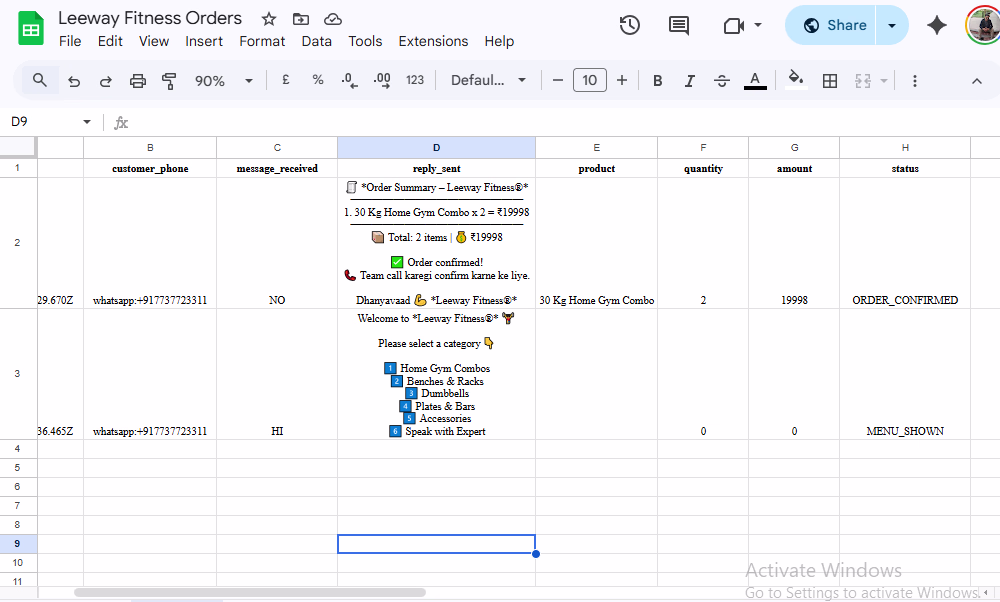This screenshot has width=1000, height=602.
Task: Click the font size 10 field
Action: [x=589, y=80]
